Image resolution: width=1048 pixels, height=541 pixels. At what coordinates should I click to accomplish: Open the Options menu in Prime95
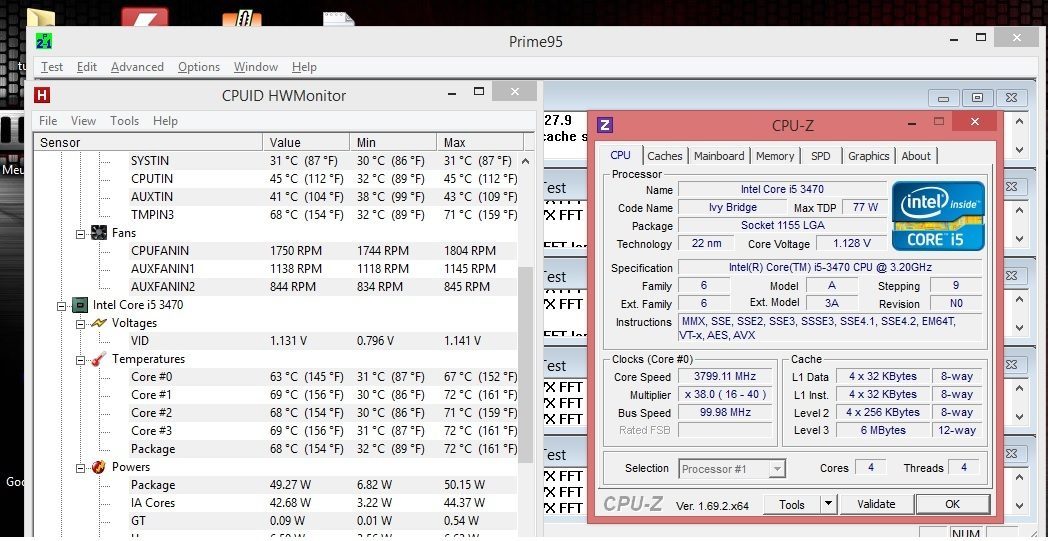199,67
